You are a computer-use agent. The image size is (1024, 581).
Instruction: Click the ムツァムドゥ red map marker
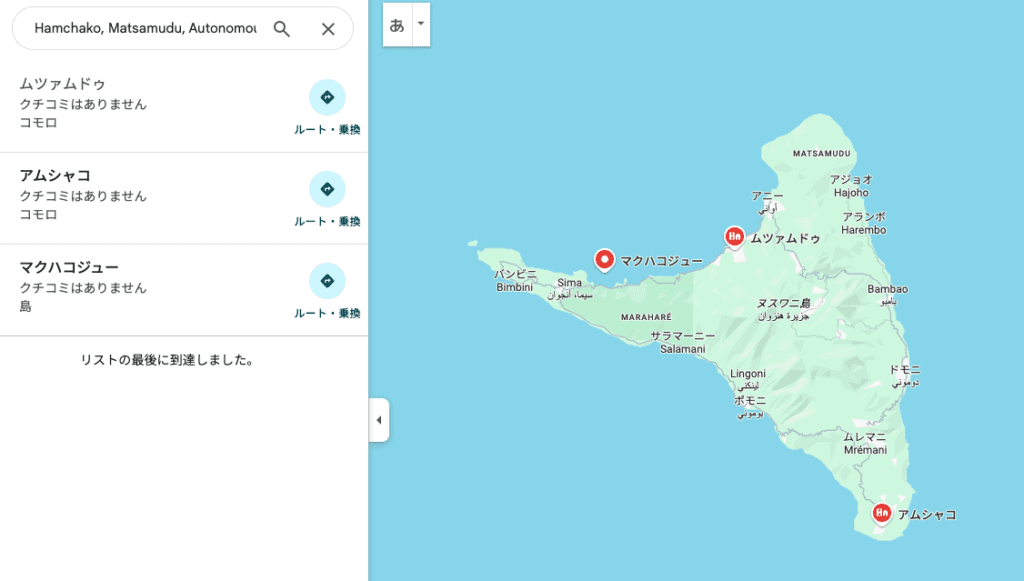pos(735,237)
